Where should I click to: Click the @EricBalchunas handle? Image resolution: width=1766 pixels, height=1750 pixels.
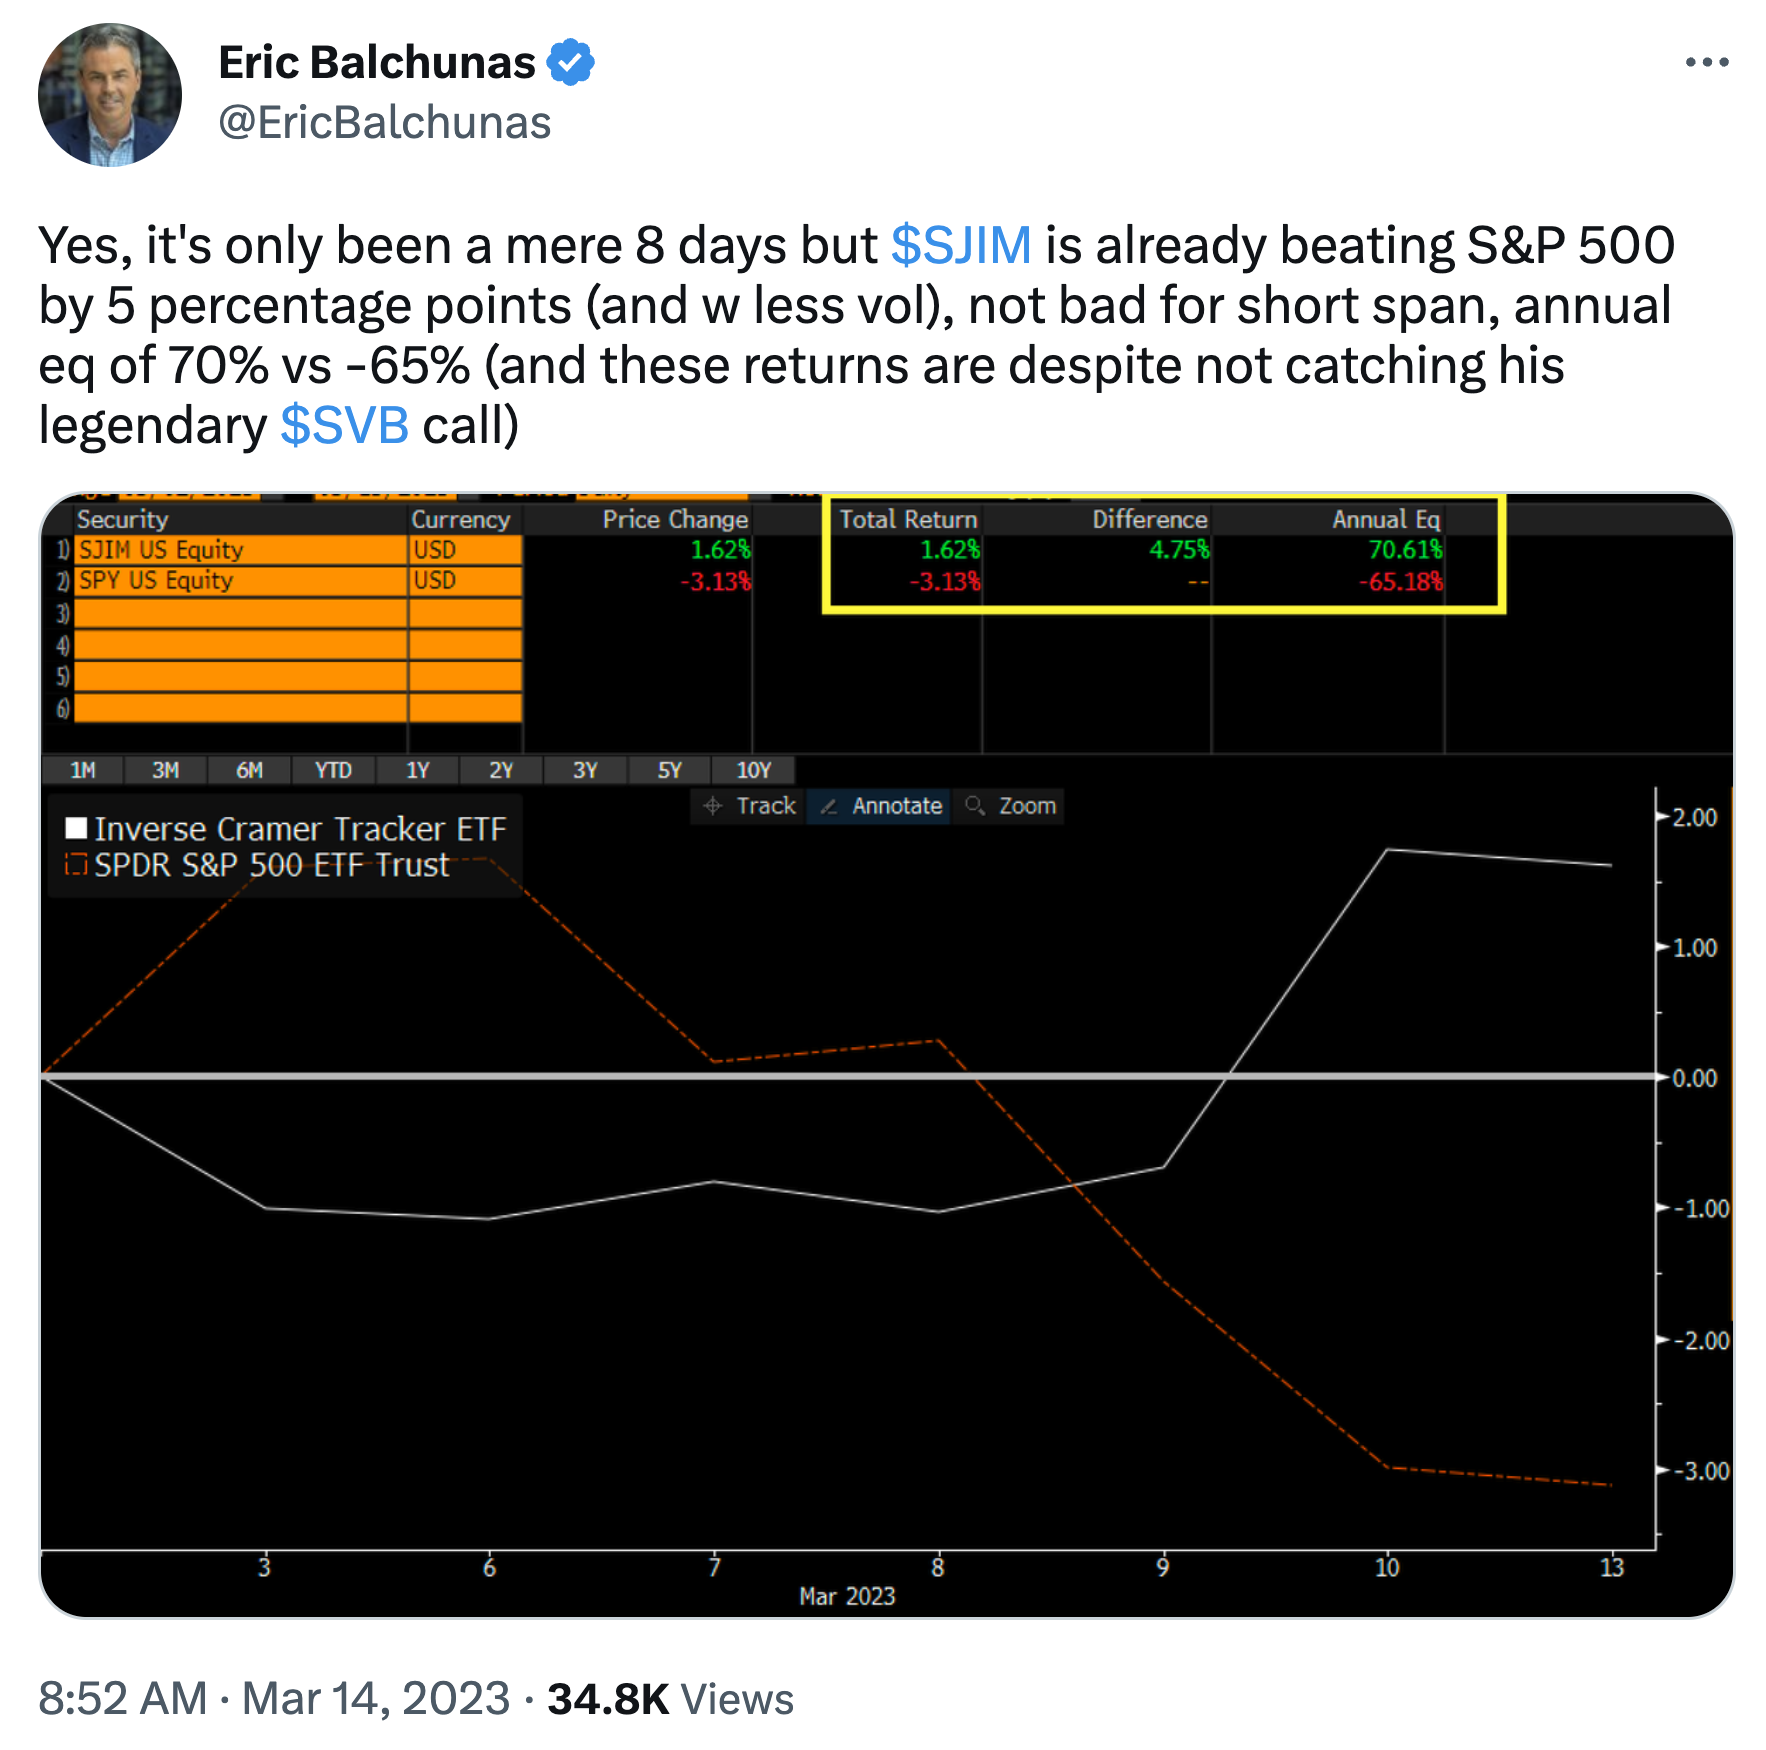[384, 123]
